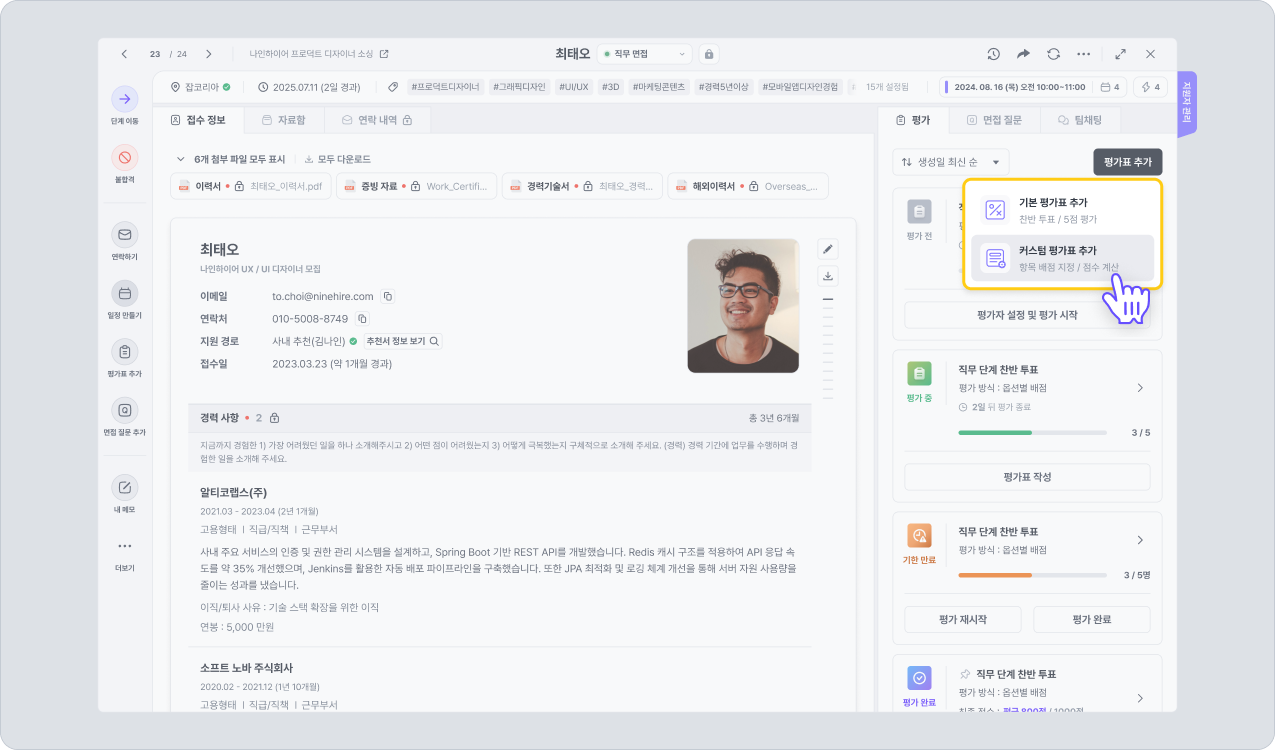Screen dimensions: 1275x750
Task: Click the 평가표 작성 button
Action: click(1027, 477)
